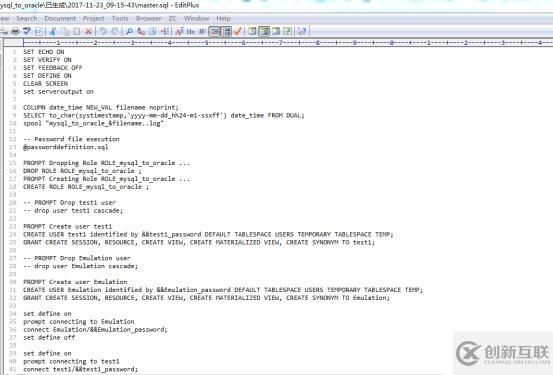This screenshot has width=553, height=375.
Task: Run the spell check toolbar icon
Action: point(27,31)
